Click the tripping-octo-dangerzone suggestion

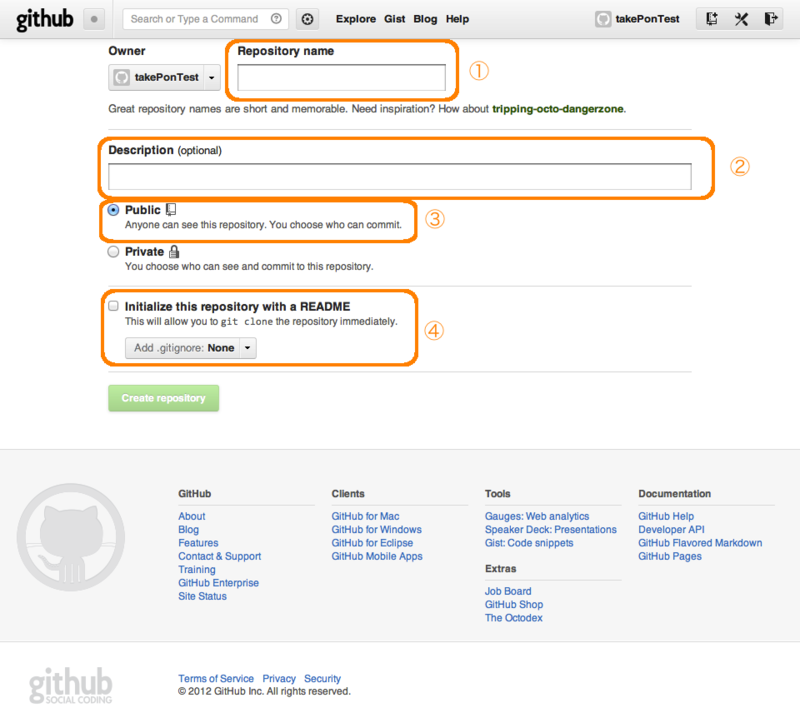coord(558,109)
